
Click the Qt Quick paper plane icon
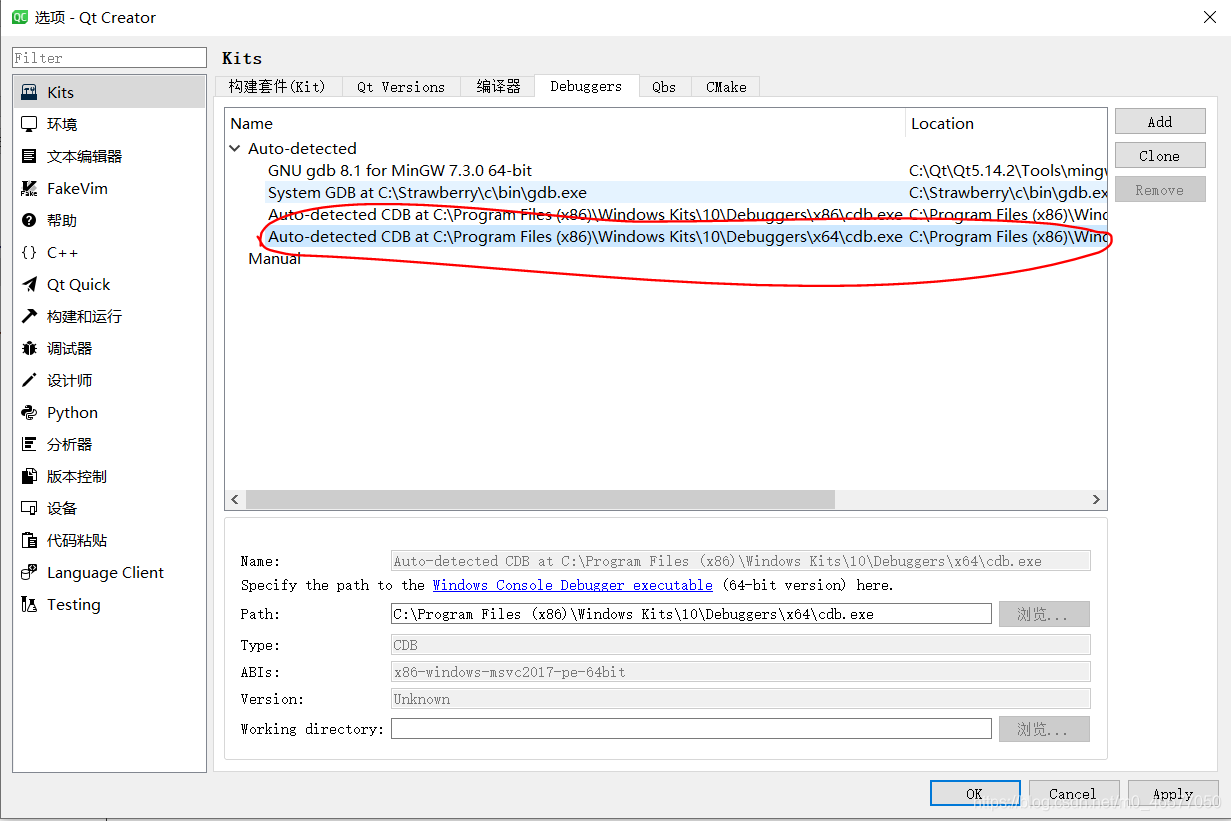(29, 284)
